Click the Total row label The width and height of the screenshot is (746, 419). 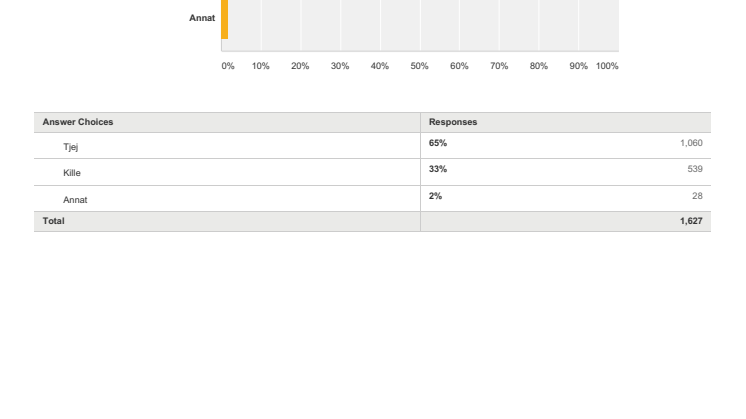pyautogui.click(x=53, y=221)
